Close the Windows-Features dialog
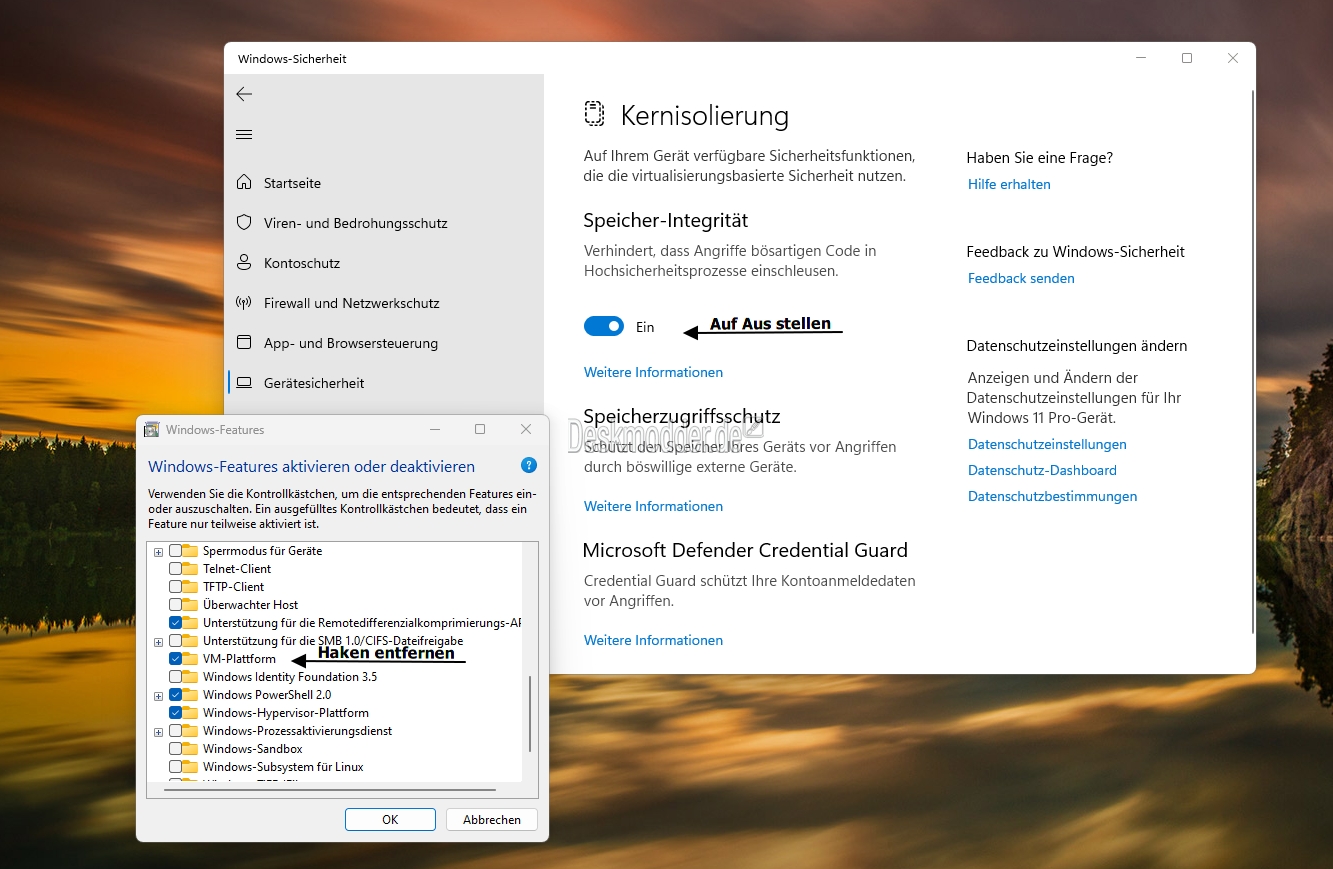This screenshot has width=1333, height=869. (x=526, y=429)
